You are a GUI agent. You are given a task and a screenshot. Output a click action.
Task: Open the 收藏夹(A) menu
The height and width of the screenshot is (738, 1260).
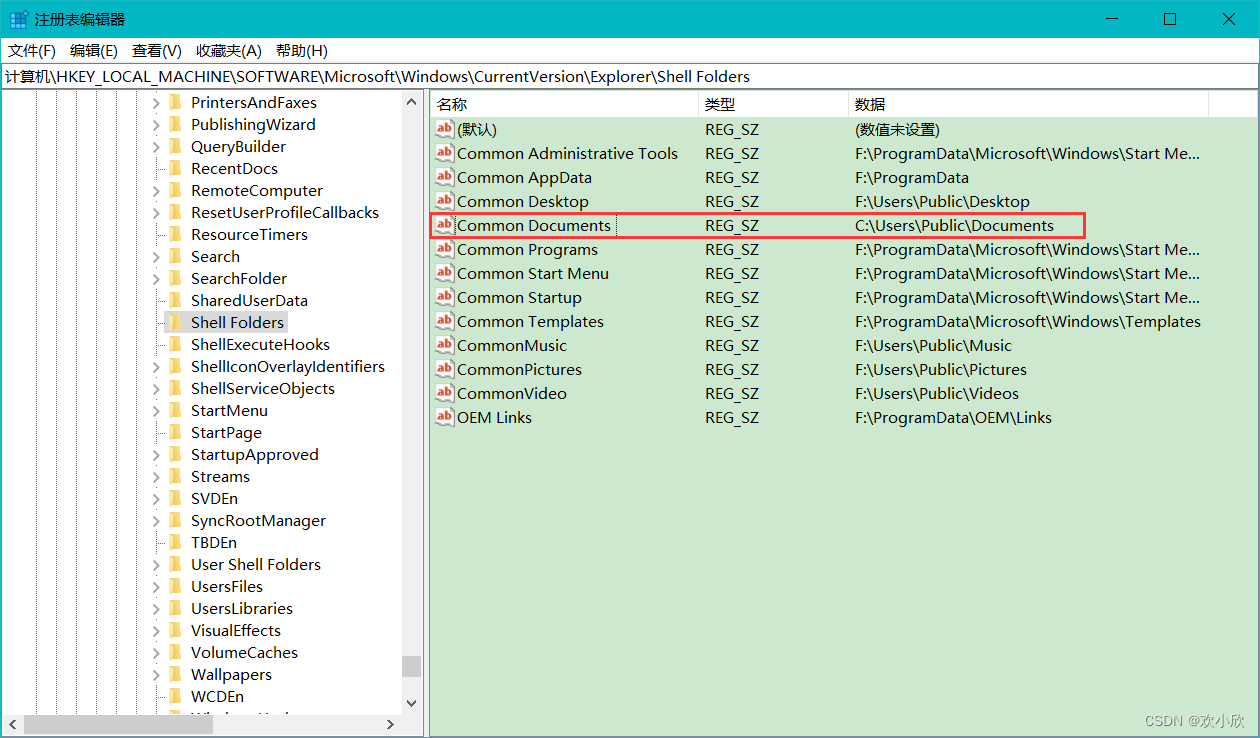tap(228, 50)
